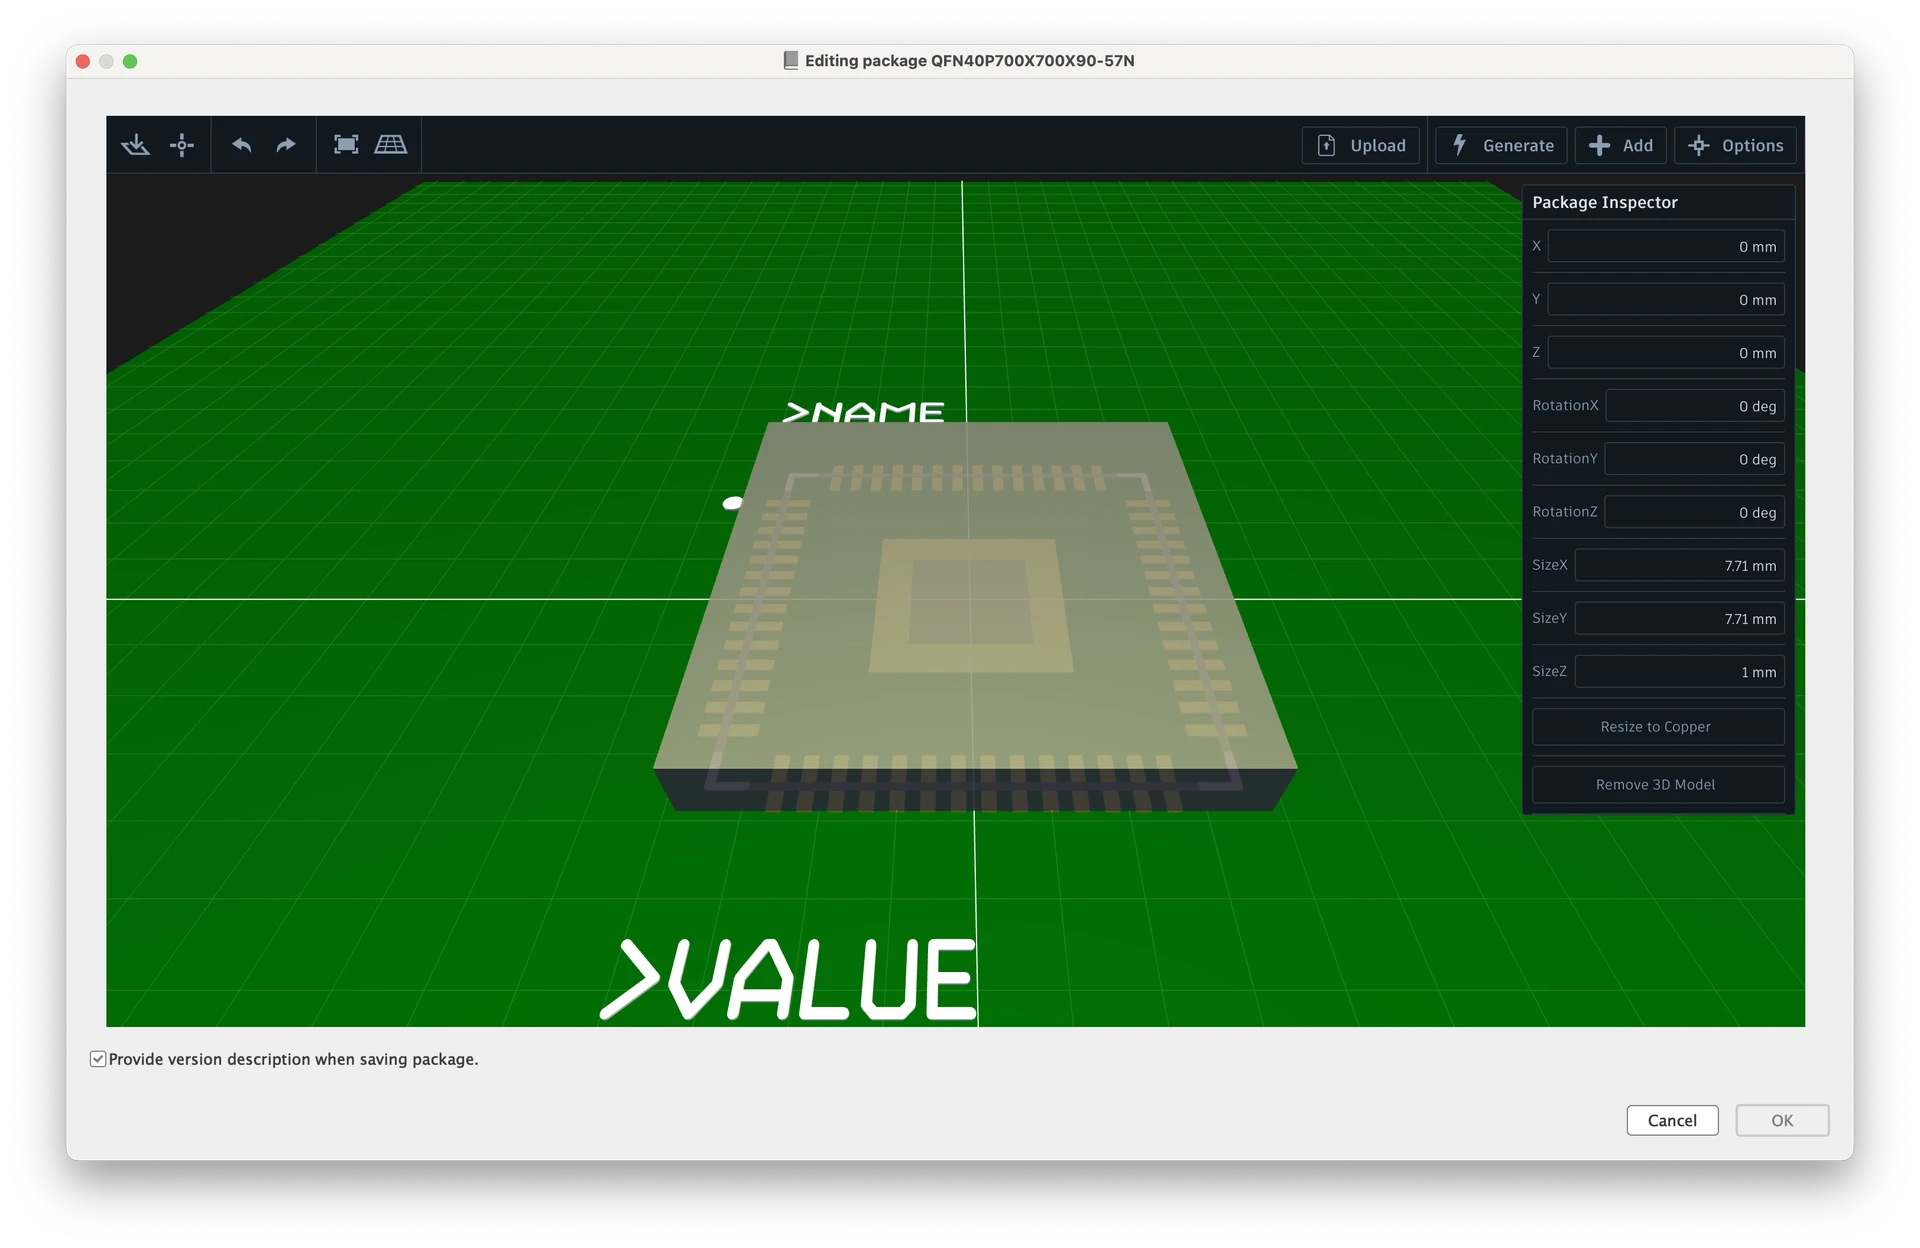Click the fit-to-view frame icon
Image resolution: width=1920 pixels, height=1248 pixels.
346,145
